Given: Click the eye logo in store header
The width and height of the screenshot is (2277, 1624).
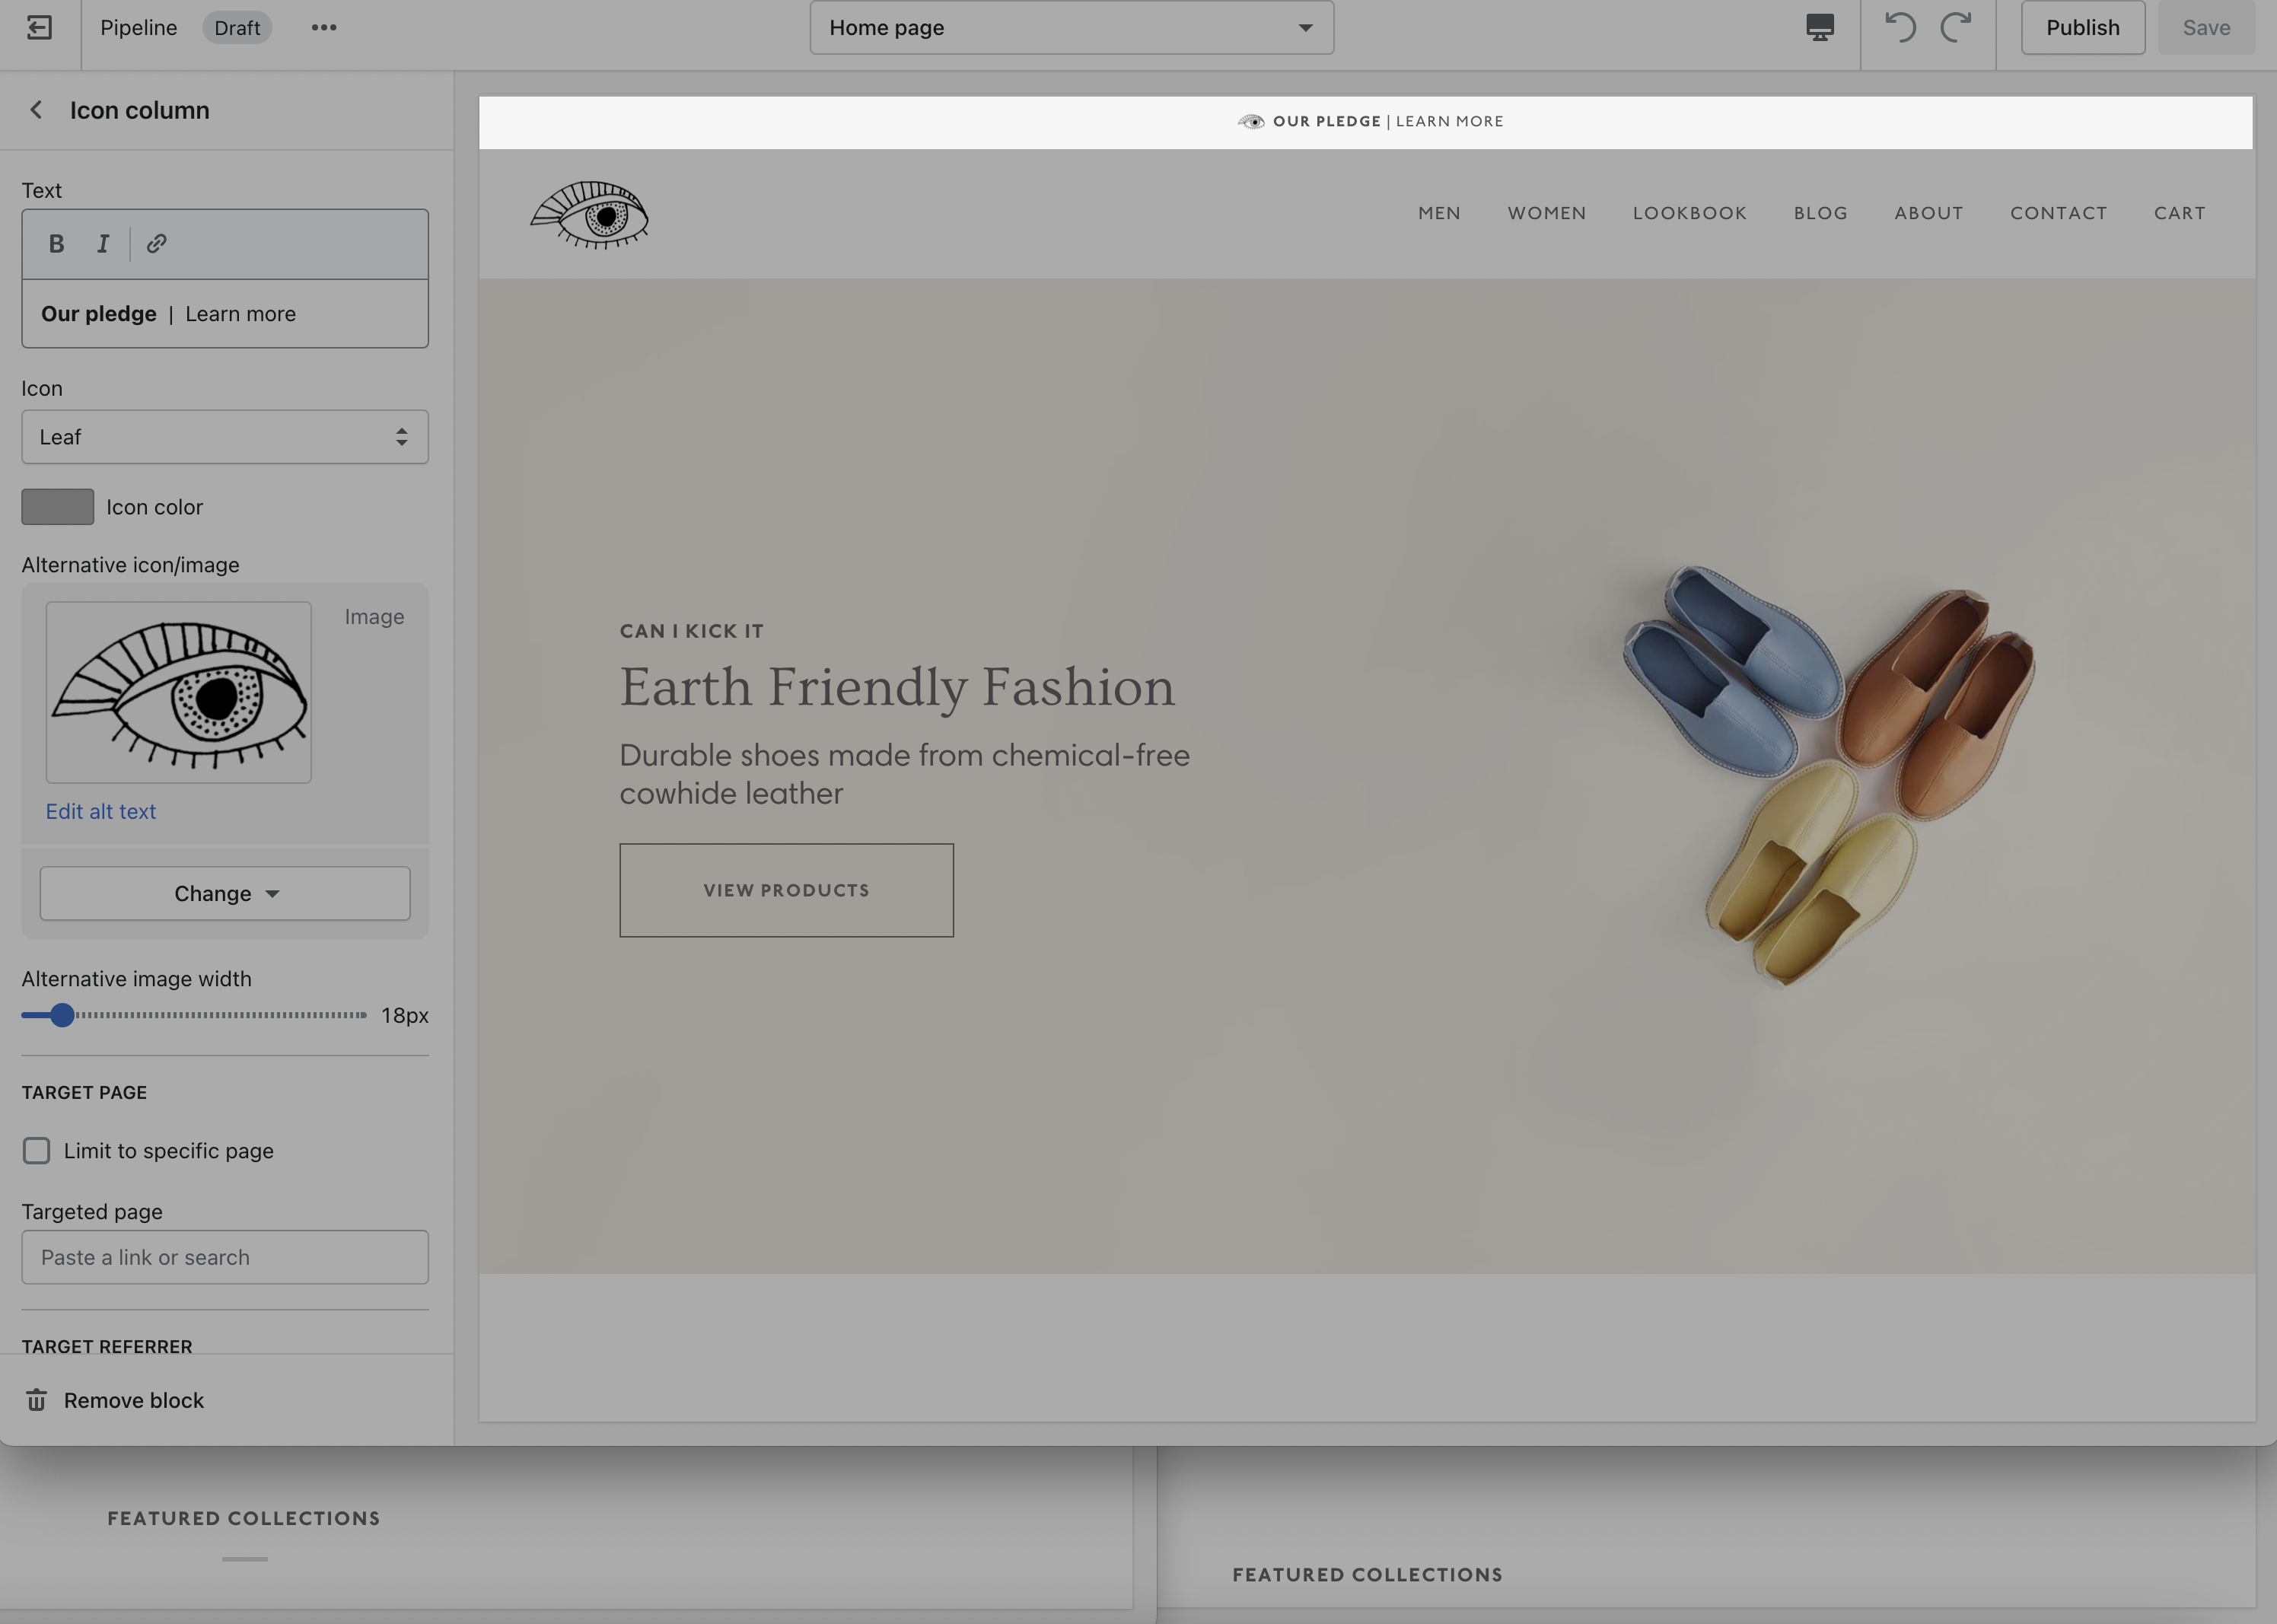Looking at the screenshot, I should pyautogui.click(x=589, y=214).
